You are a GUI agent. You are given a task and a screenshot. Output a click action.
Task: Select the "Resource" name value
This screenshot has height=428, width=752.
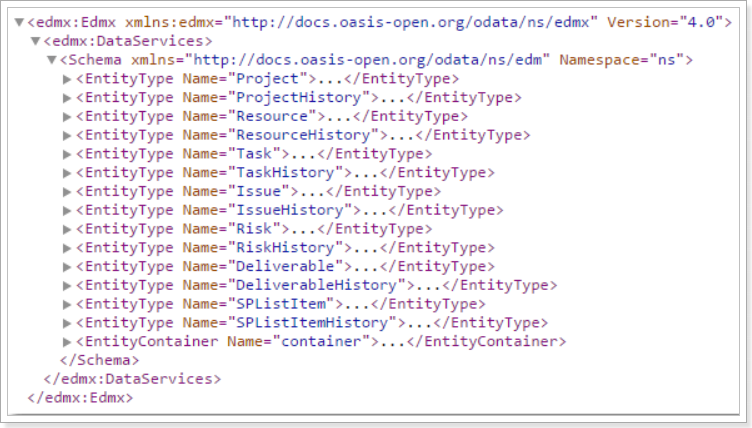click(x=272, y=116)
